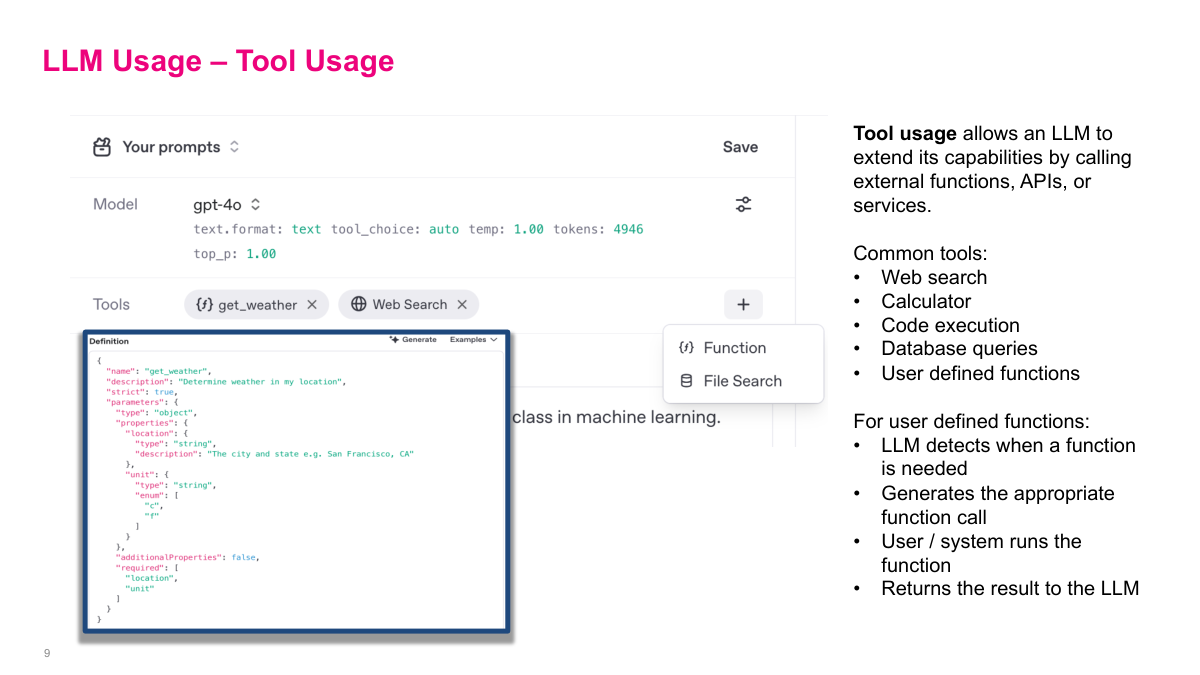The height and width of the screenshot is (675, 1200).
Task: Click the Web Search tool label
Action: 409,304
